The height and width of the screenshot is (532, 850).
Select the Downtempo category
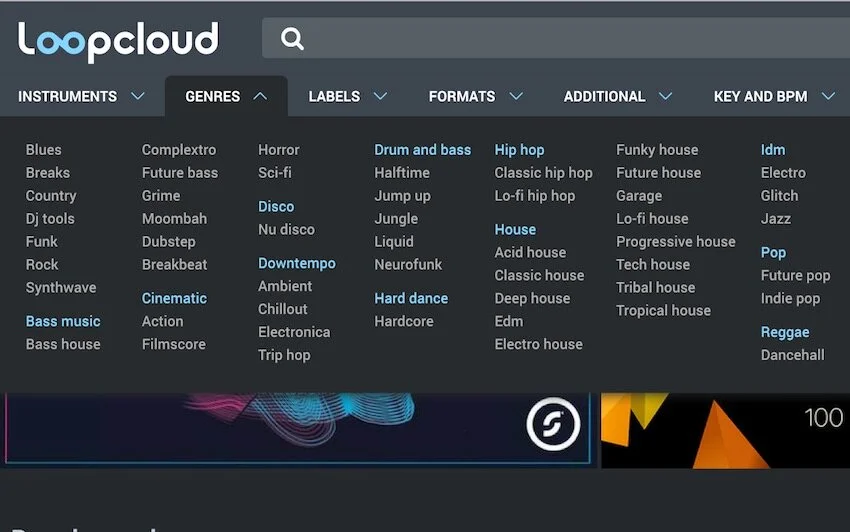[x=297, y=264]
